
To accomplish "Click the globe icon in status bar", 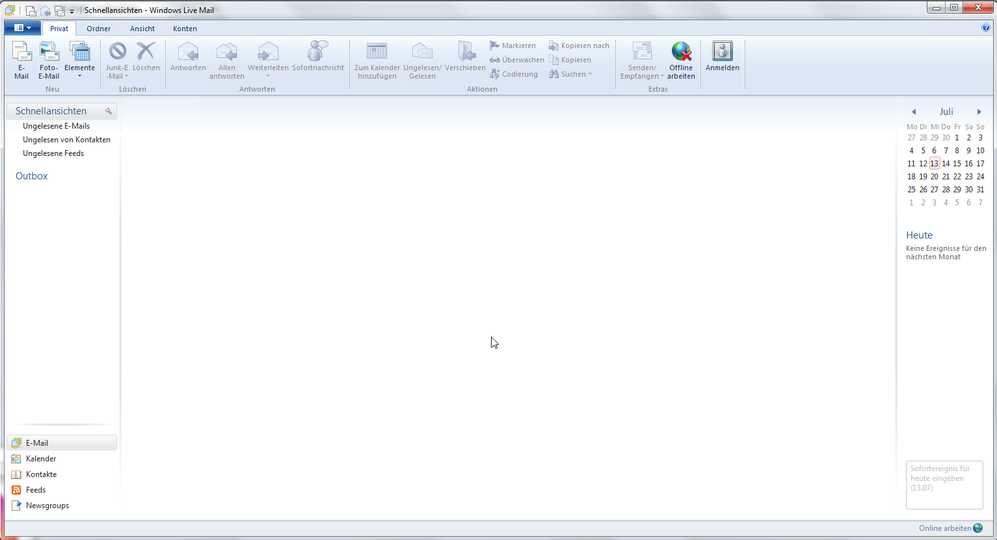I will [978, 528].
